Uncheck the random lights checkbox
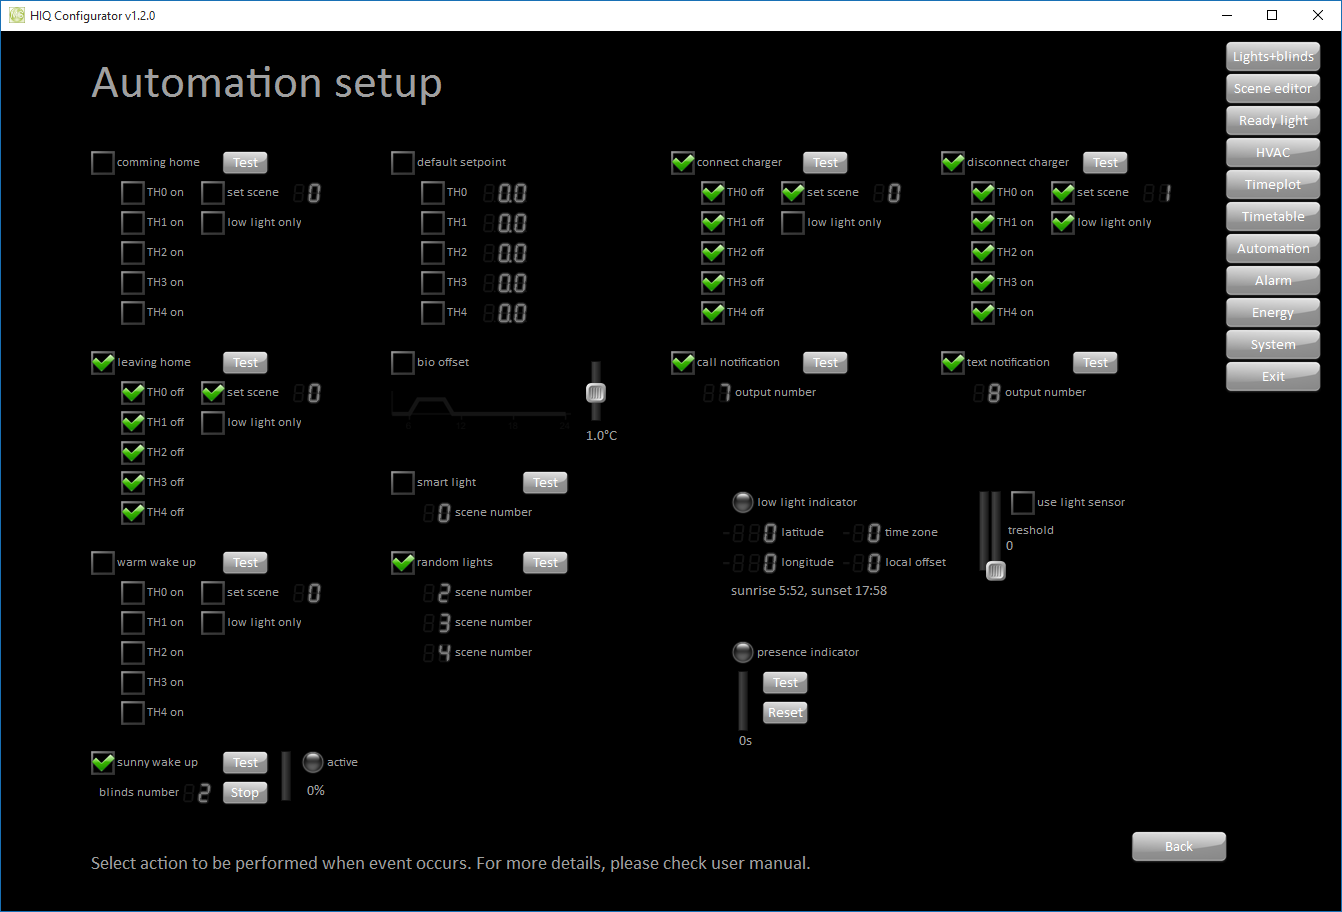This screenshot has height=912, width=1342. [x=403, y=563]
